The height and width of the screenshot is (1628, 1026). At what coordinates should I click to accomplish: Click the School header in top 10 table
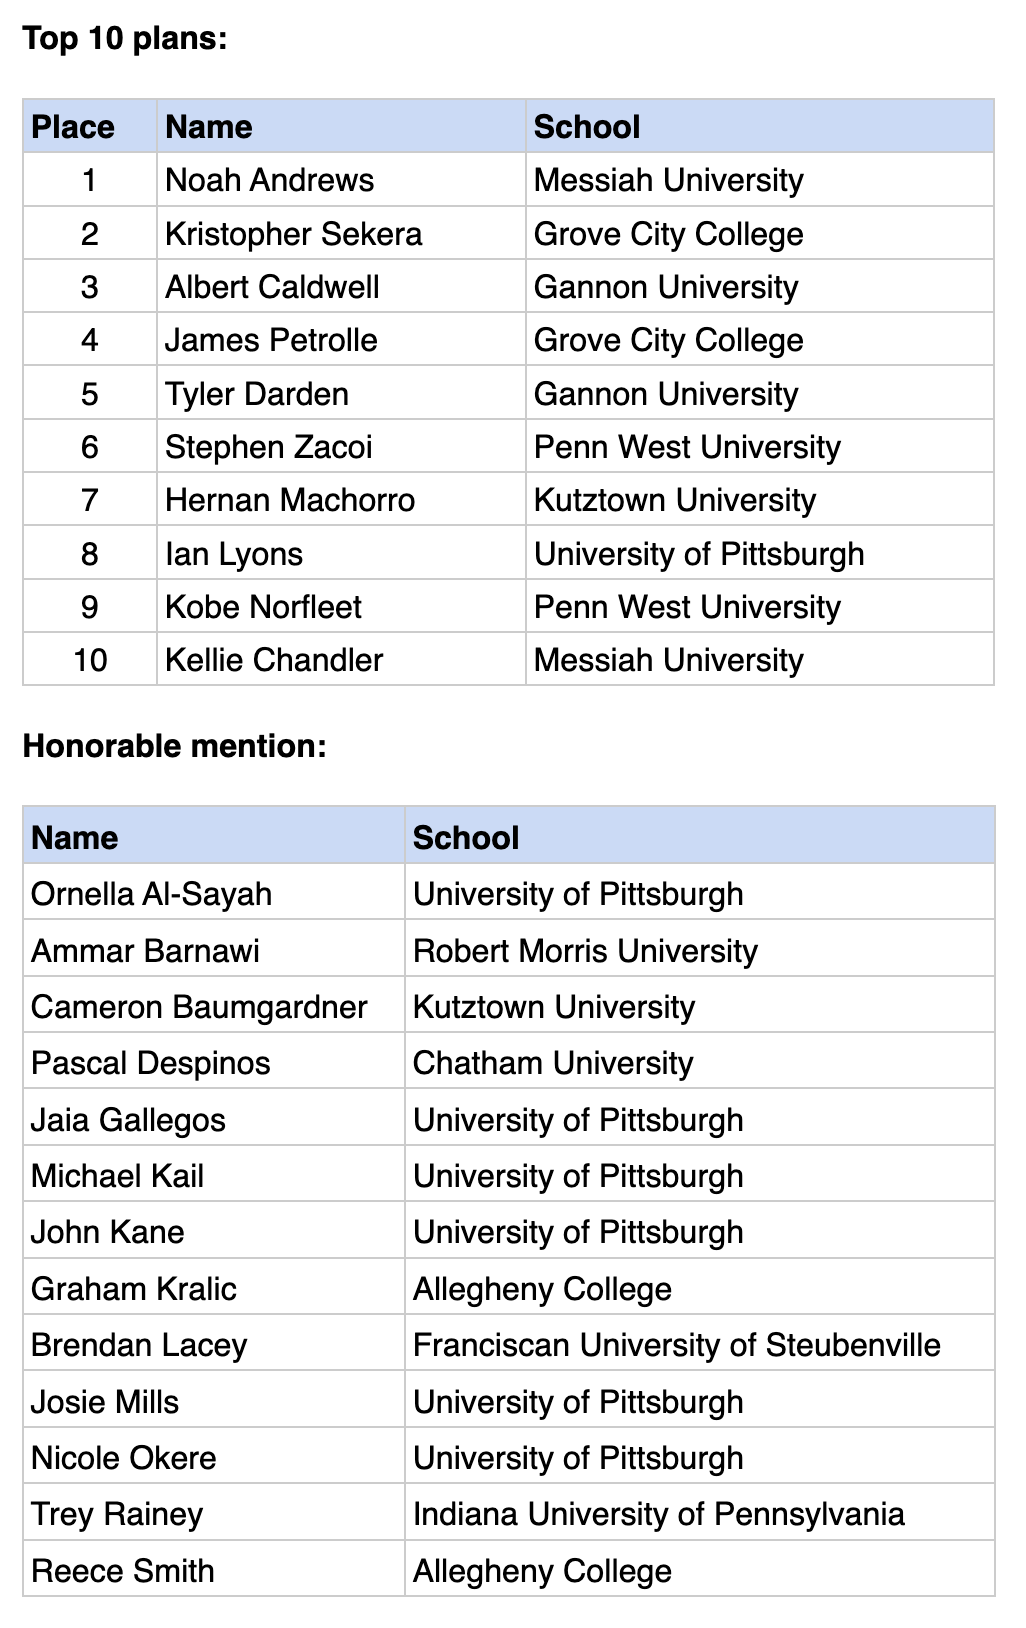pos(587,127)
